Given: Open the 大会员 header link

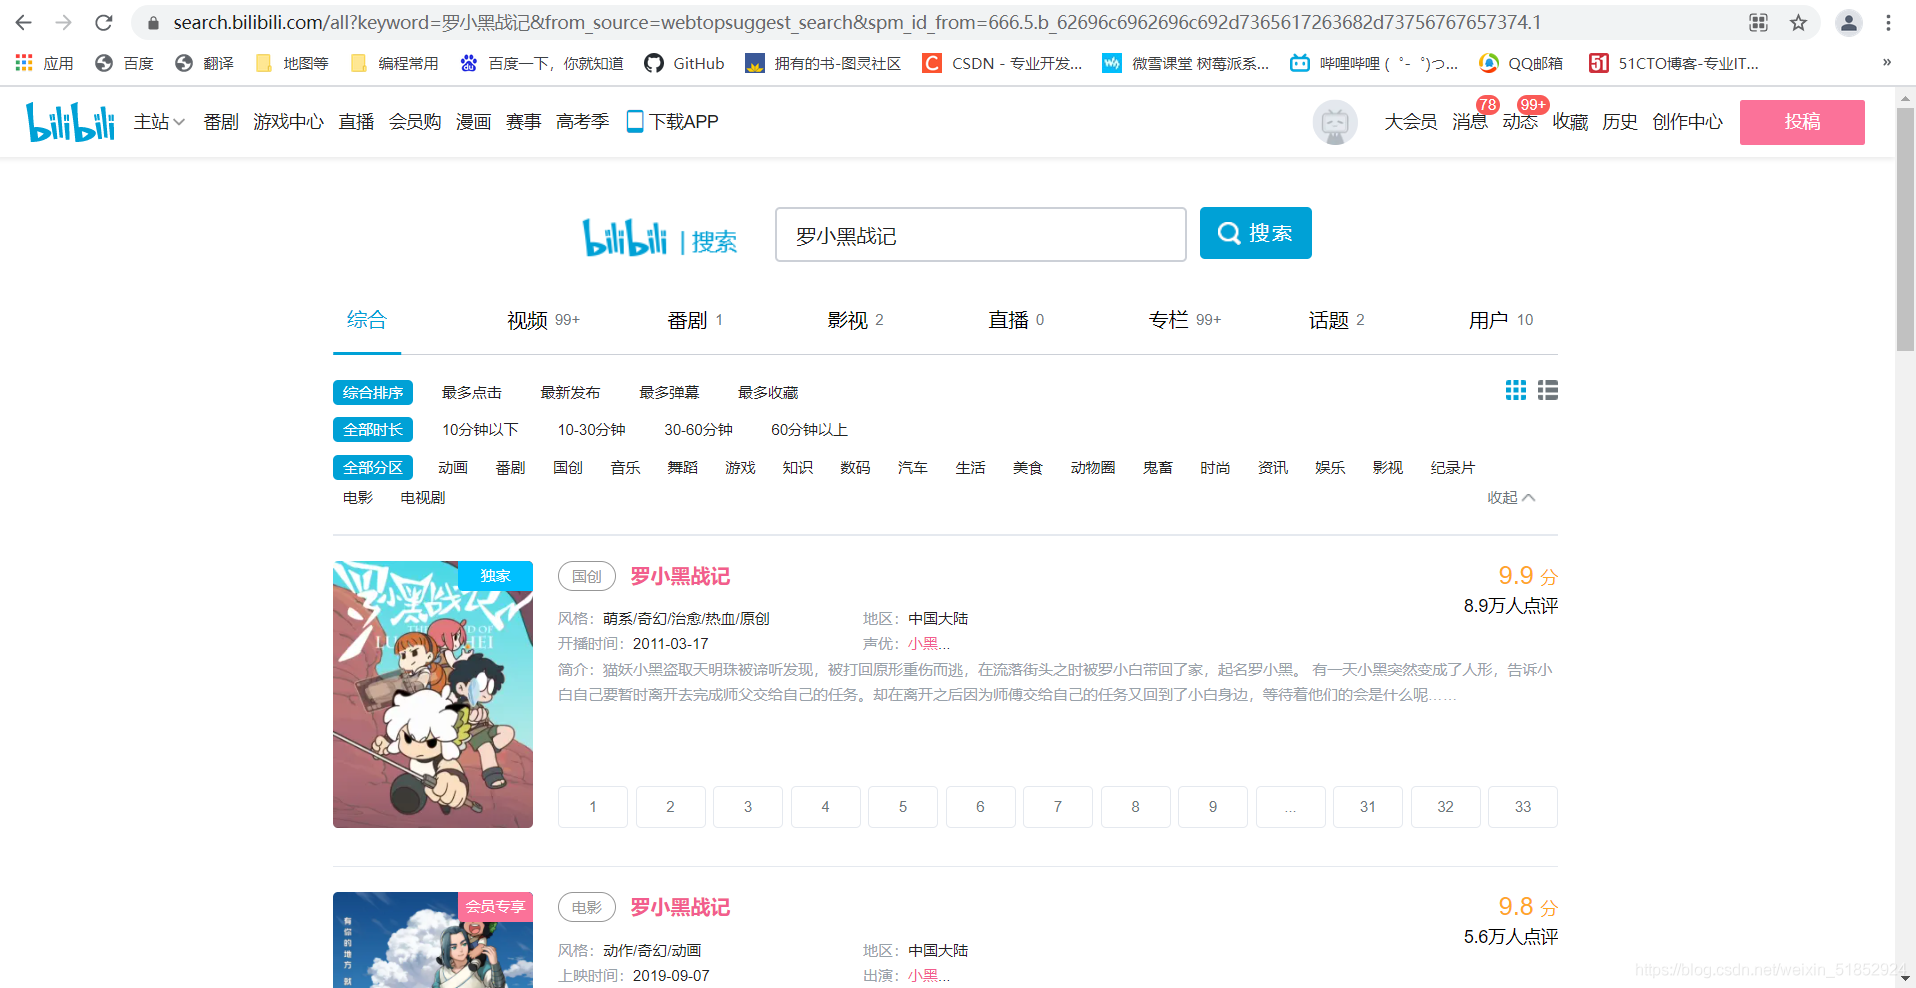Looking at the screenshot, I should (x=1410, y=122).
